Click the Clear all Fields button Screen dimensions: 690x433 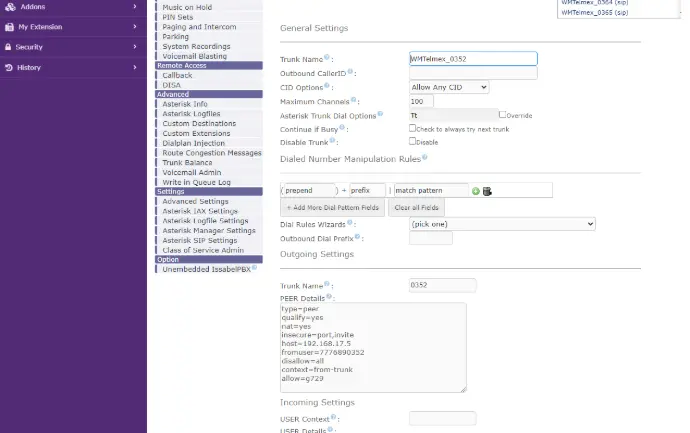[x=416, y=207]
